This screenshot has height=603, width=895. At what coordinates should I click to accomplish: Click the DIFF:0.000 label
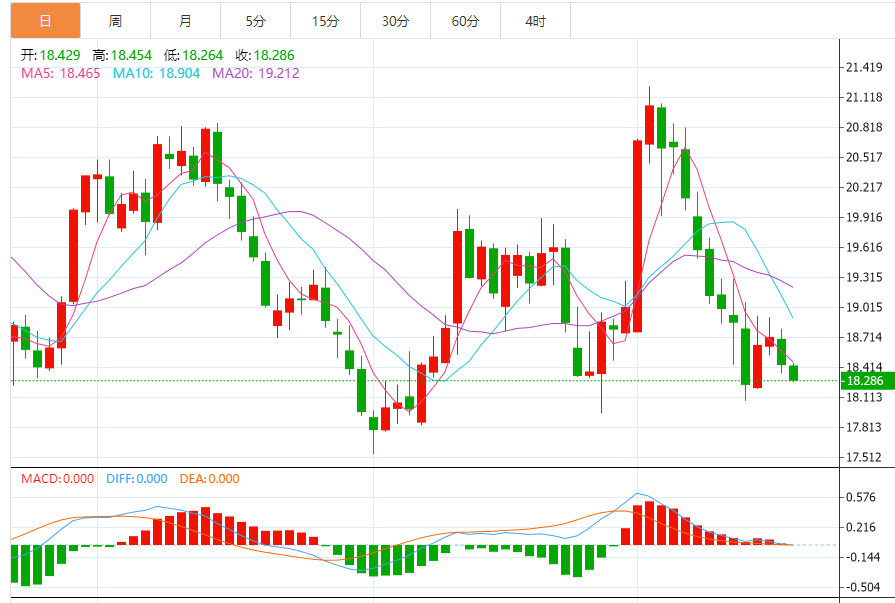pyautogui.click(x=137, y=479)
